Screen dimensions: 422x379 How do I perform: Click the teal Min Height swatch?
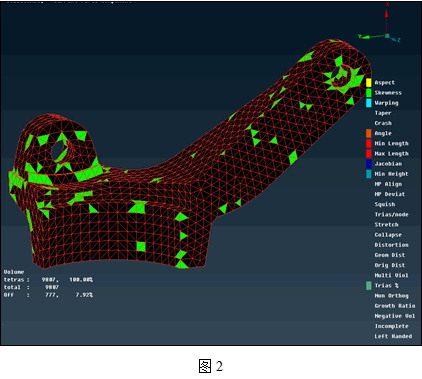pyautogui.click(x=369, y=174)
